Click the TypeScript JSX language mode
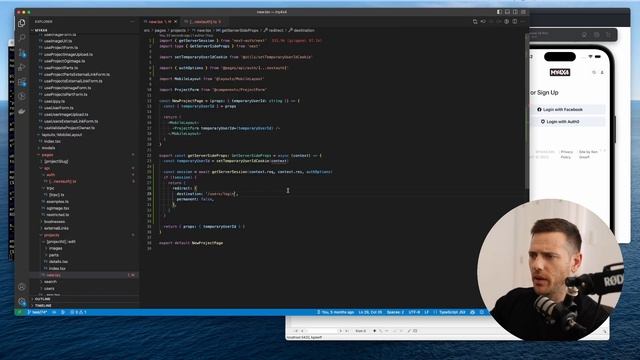 coord(452,312)
